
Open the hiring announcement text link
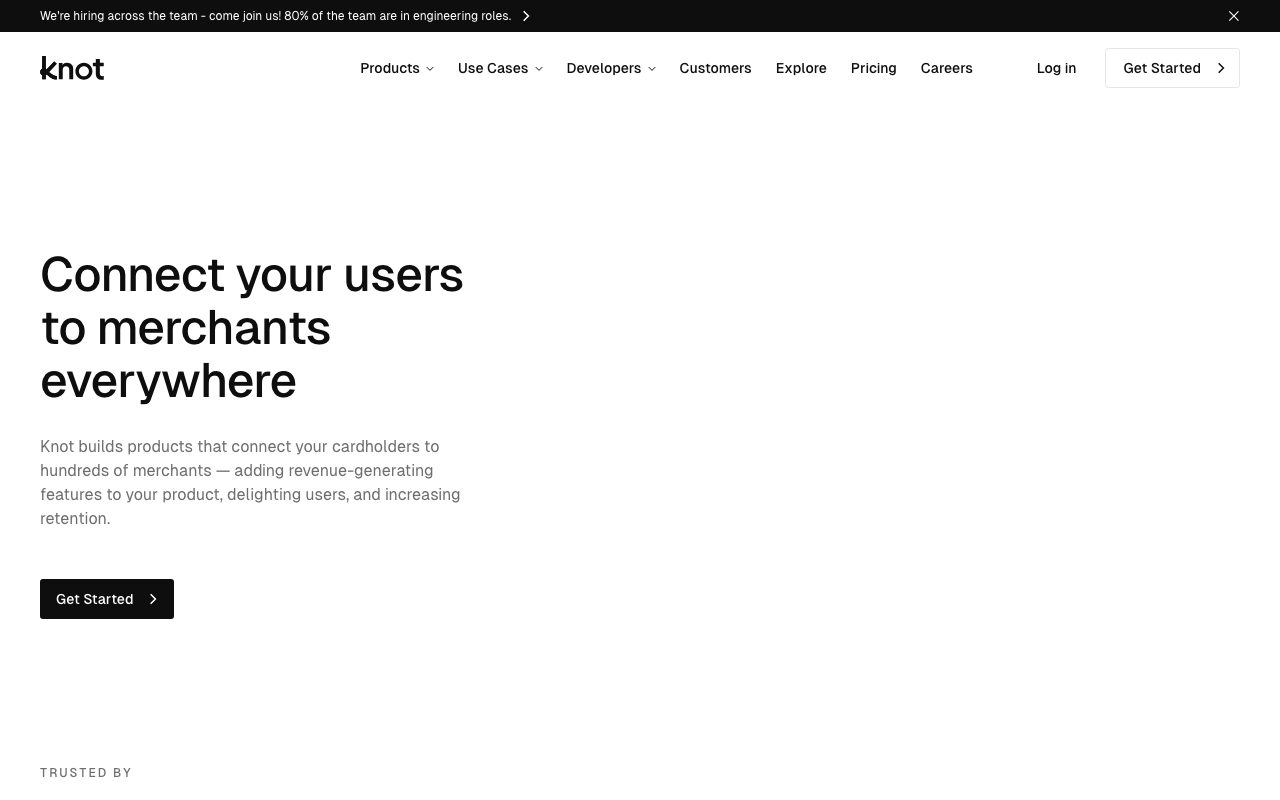point(275,16)
